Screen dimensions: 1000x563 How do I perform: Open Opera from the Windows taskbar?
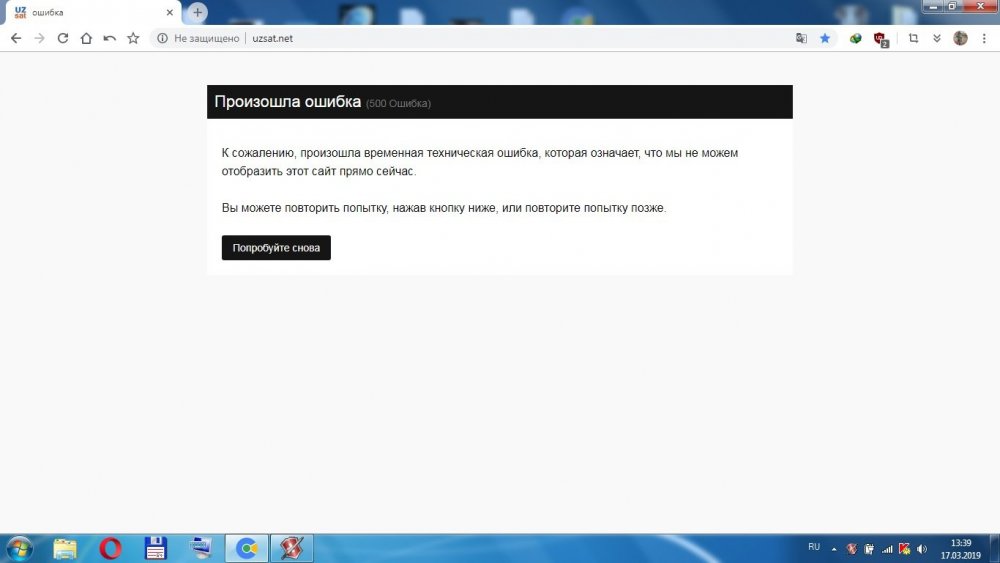110,548
